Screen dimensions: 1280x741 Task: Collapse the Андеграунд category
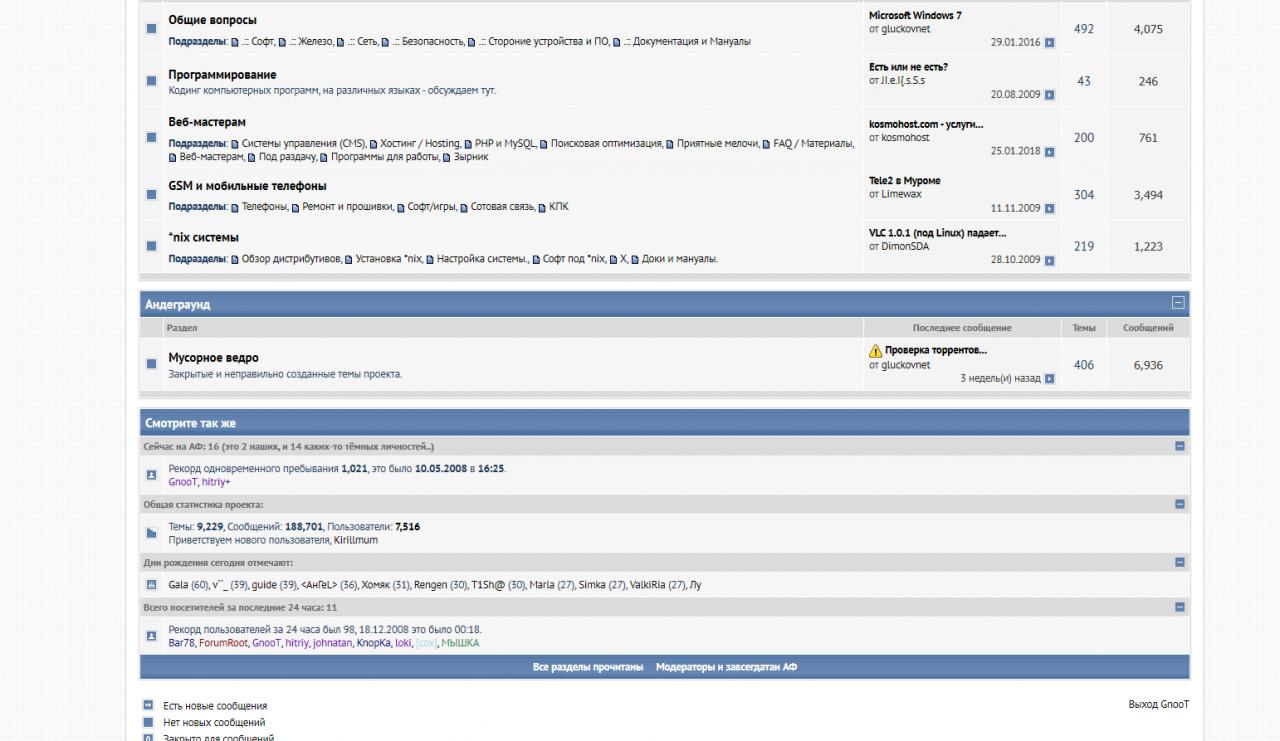(1178, 303)
